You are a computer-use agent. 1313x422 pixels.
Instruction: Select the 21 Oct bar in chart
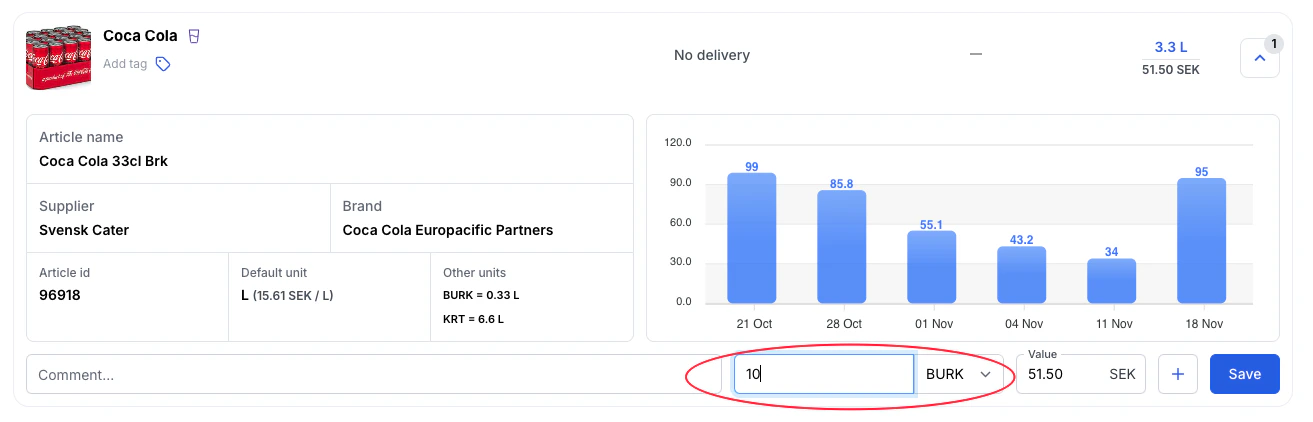tap(752, 238)
